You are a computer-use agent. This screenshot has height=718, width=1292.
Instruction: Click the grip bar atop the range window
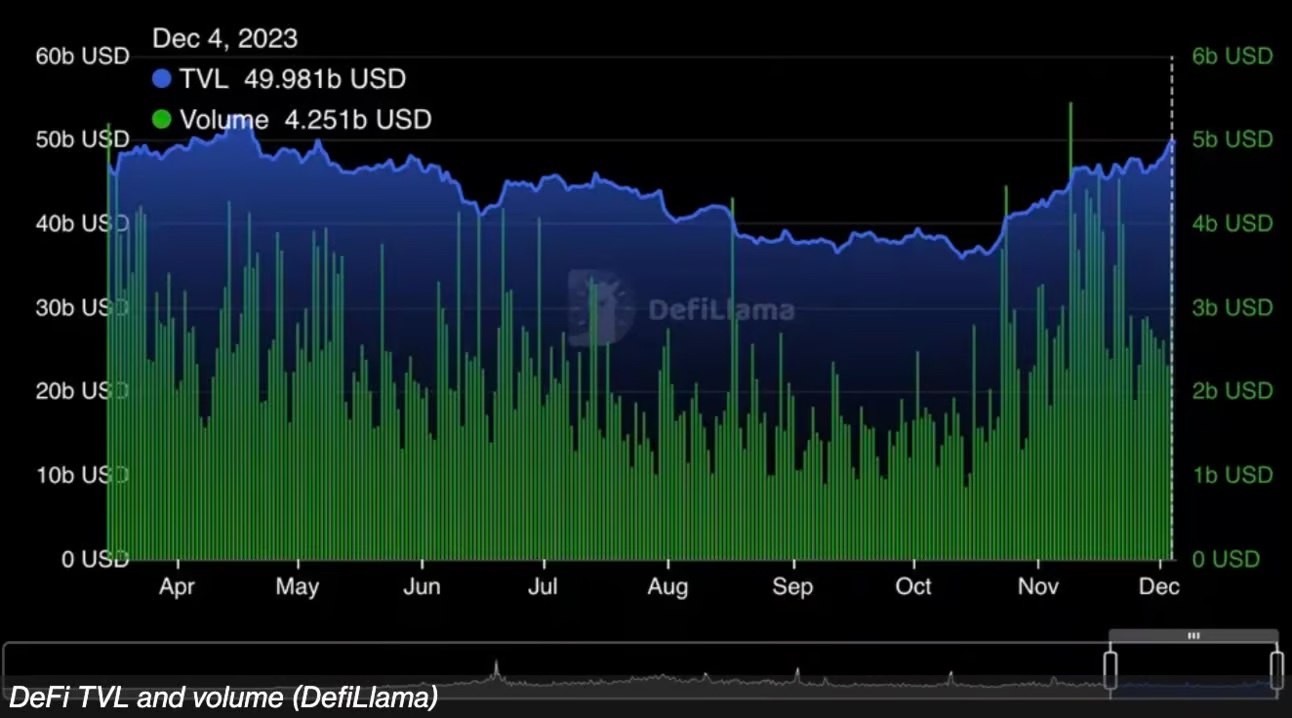(x=1193, y=635)
